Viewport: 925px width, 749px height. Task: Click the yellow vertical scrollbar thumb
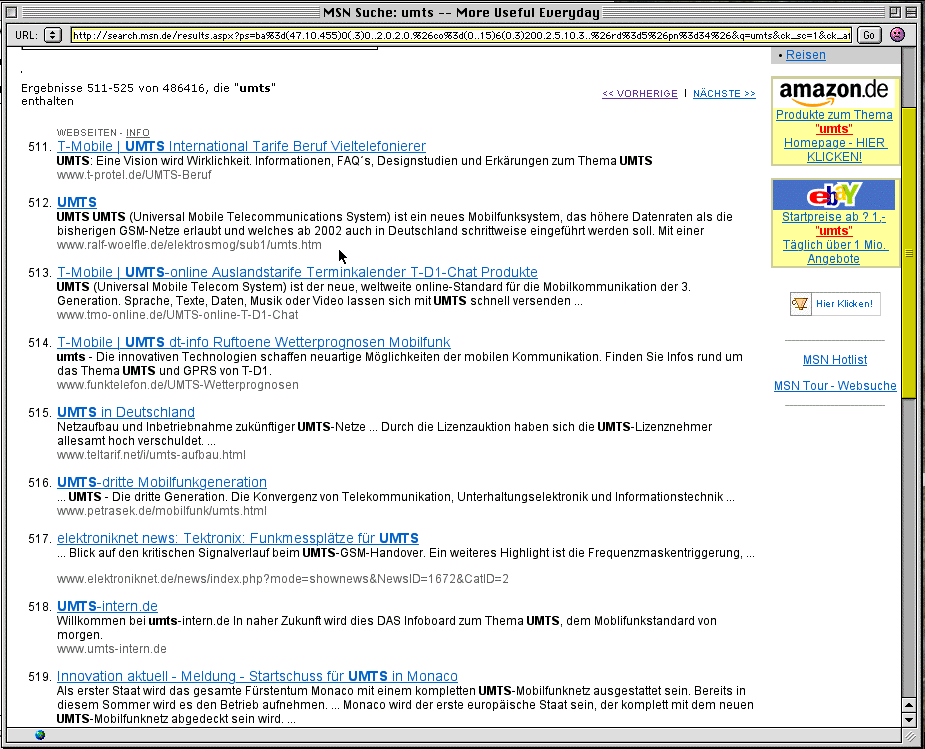[909, 250]
